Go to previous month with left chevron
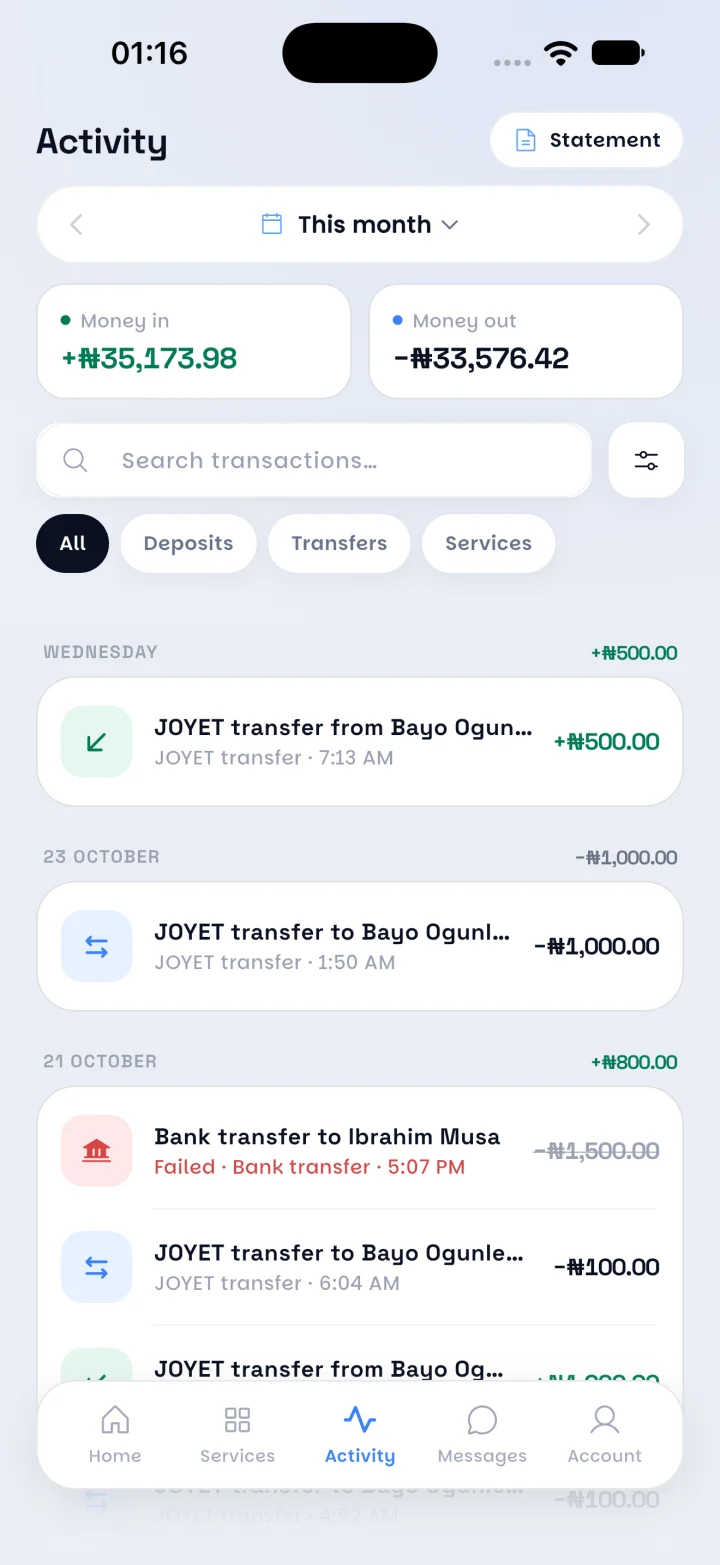The image size is (720, 1565). click(76, 225)
